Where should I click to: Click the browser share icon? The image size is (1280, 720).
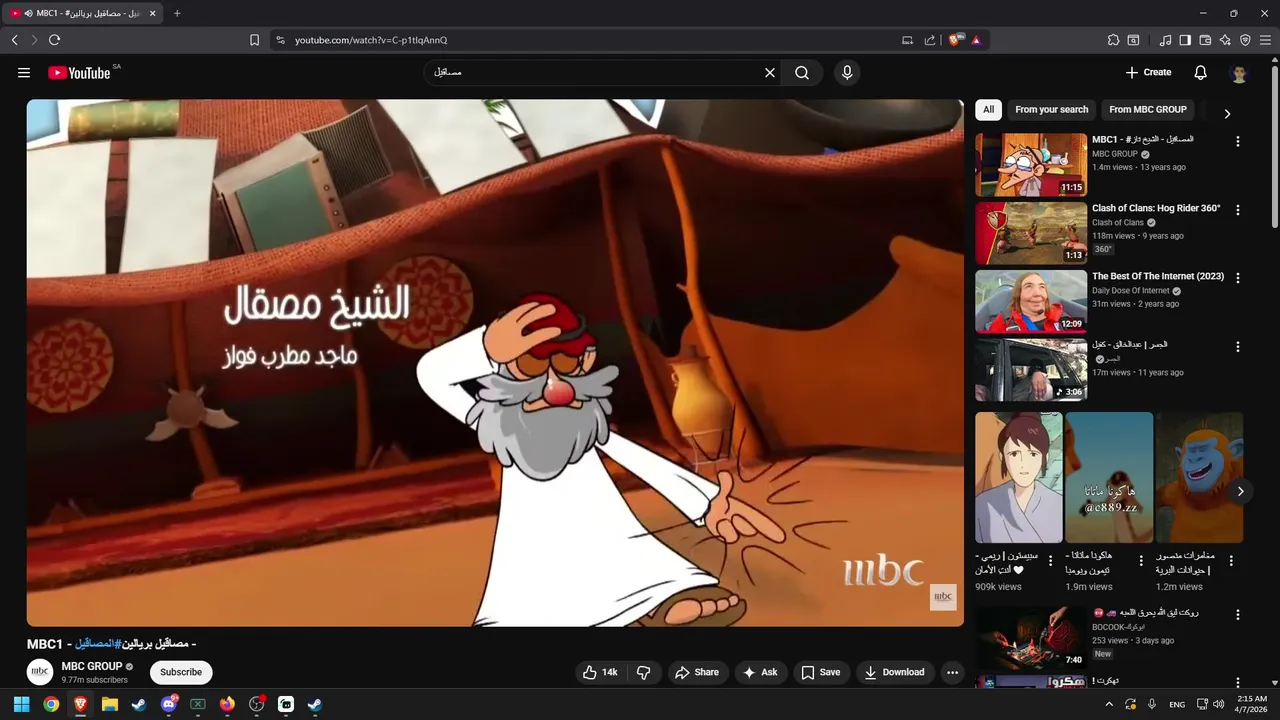pyautogui.click(x=930, y=40)
